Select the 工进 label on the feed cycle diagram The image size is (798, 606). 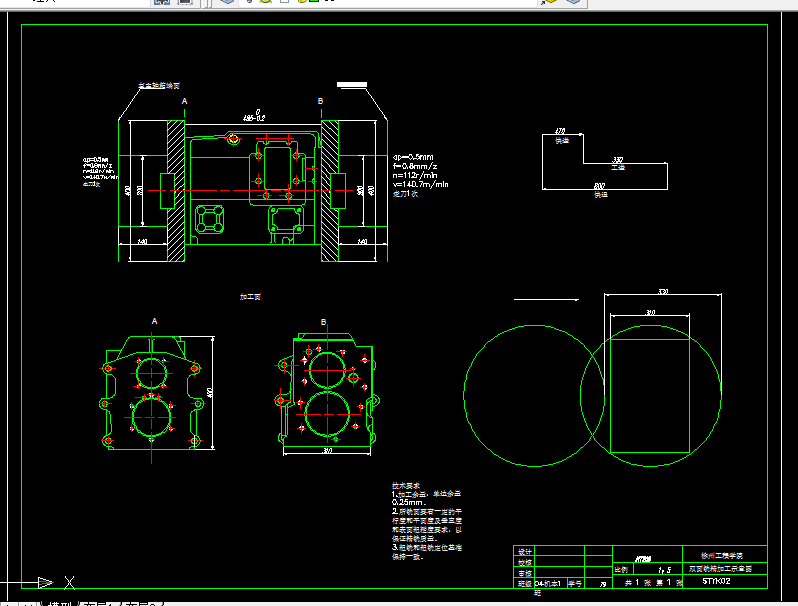pyautogui.click(x=617, y=167)
